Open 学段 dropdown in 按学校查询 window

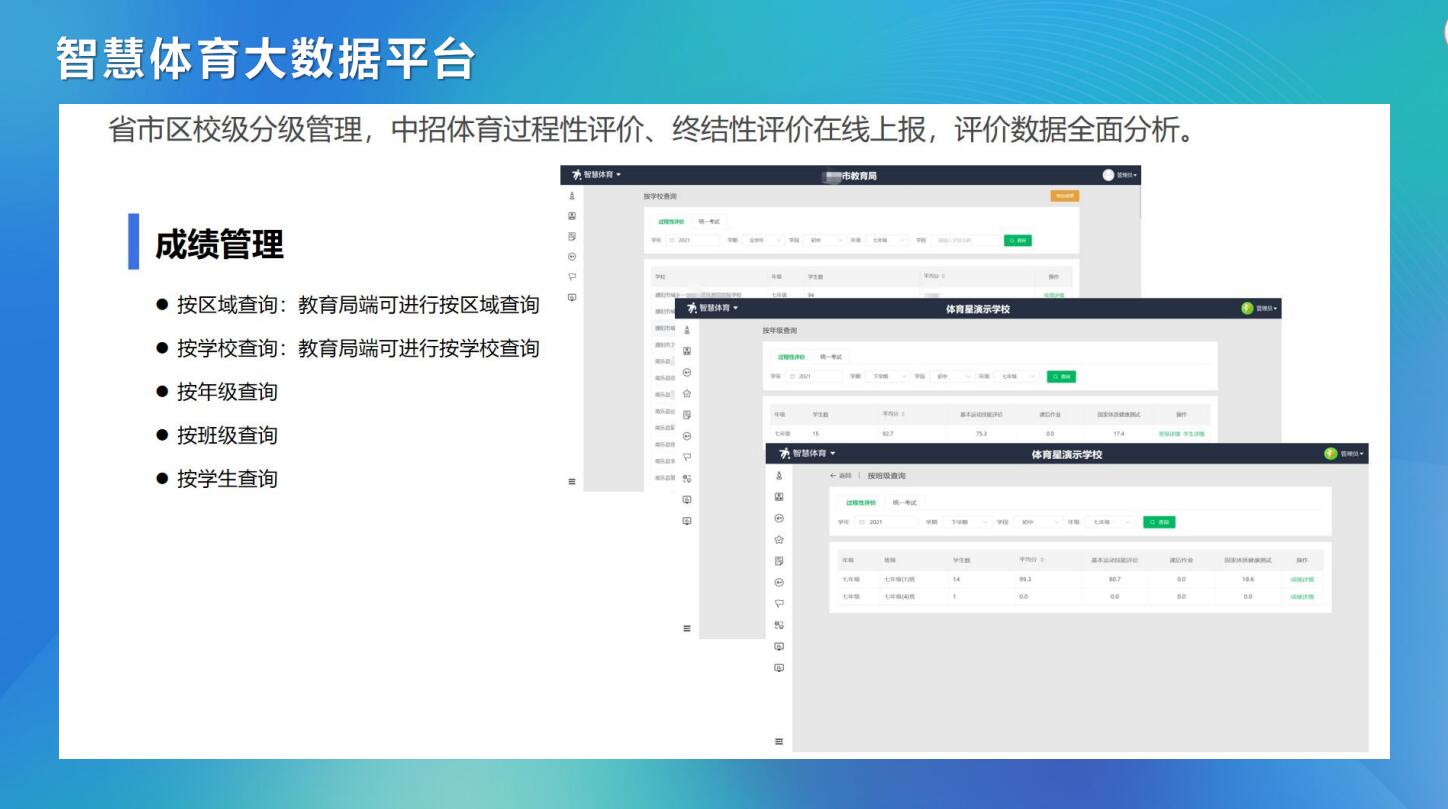[824, 240]
